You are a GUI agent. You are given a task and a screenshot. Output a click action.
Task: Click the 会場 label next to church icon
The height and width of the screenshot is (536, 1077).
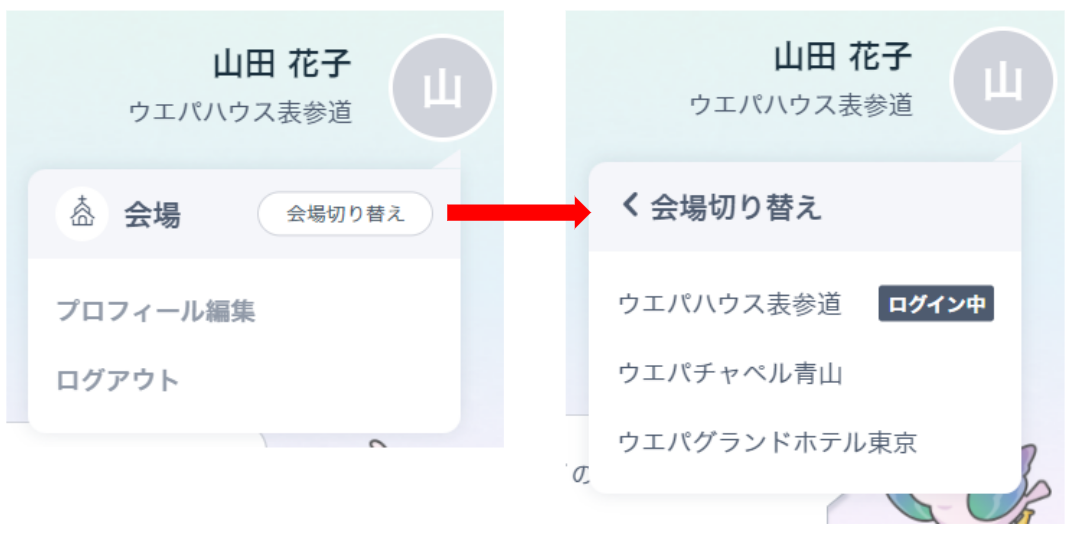pyautogui.click(x=152, y=215)
